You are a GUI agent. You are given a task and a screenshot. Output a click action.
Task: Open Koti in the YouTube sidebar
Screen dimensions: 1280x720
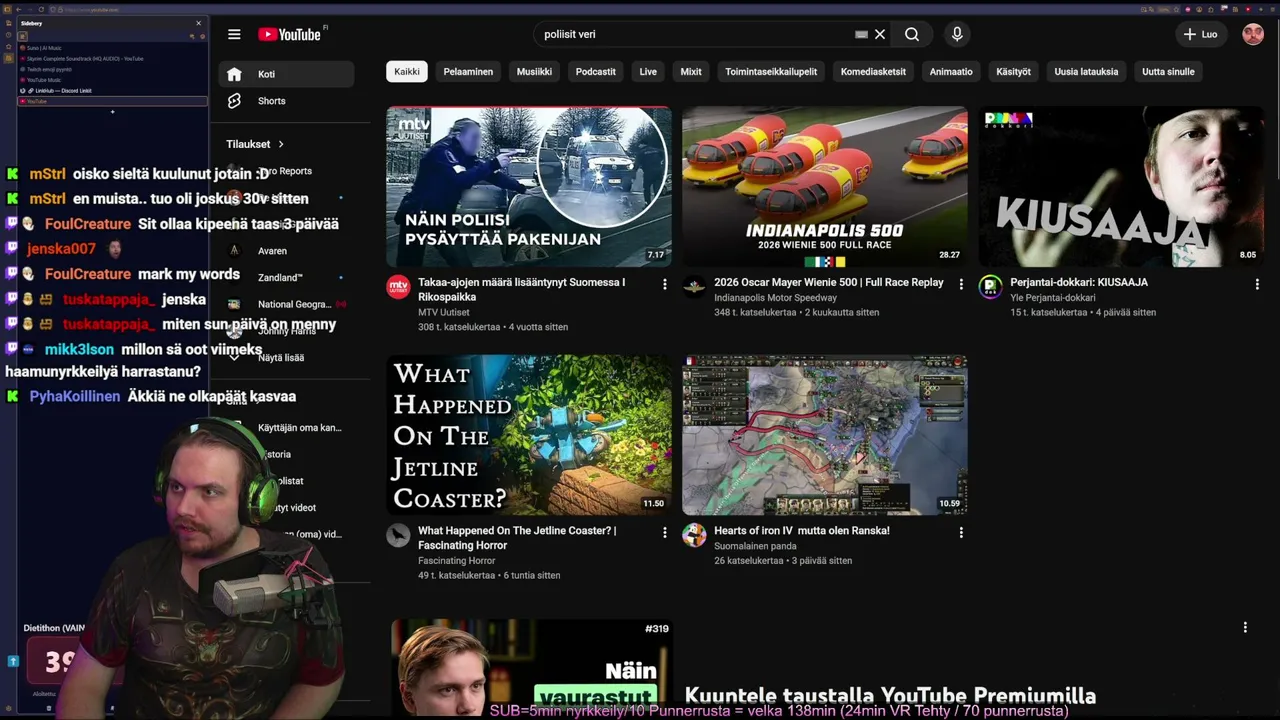[288, 74]
